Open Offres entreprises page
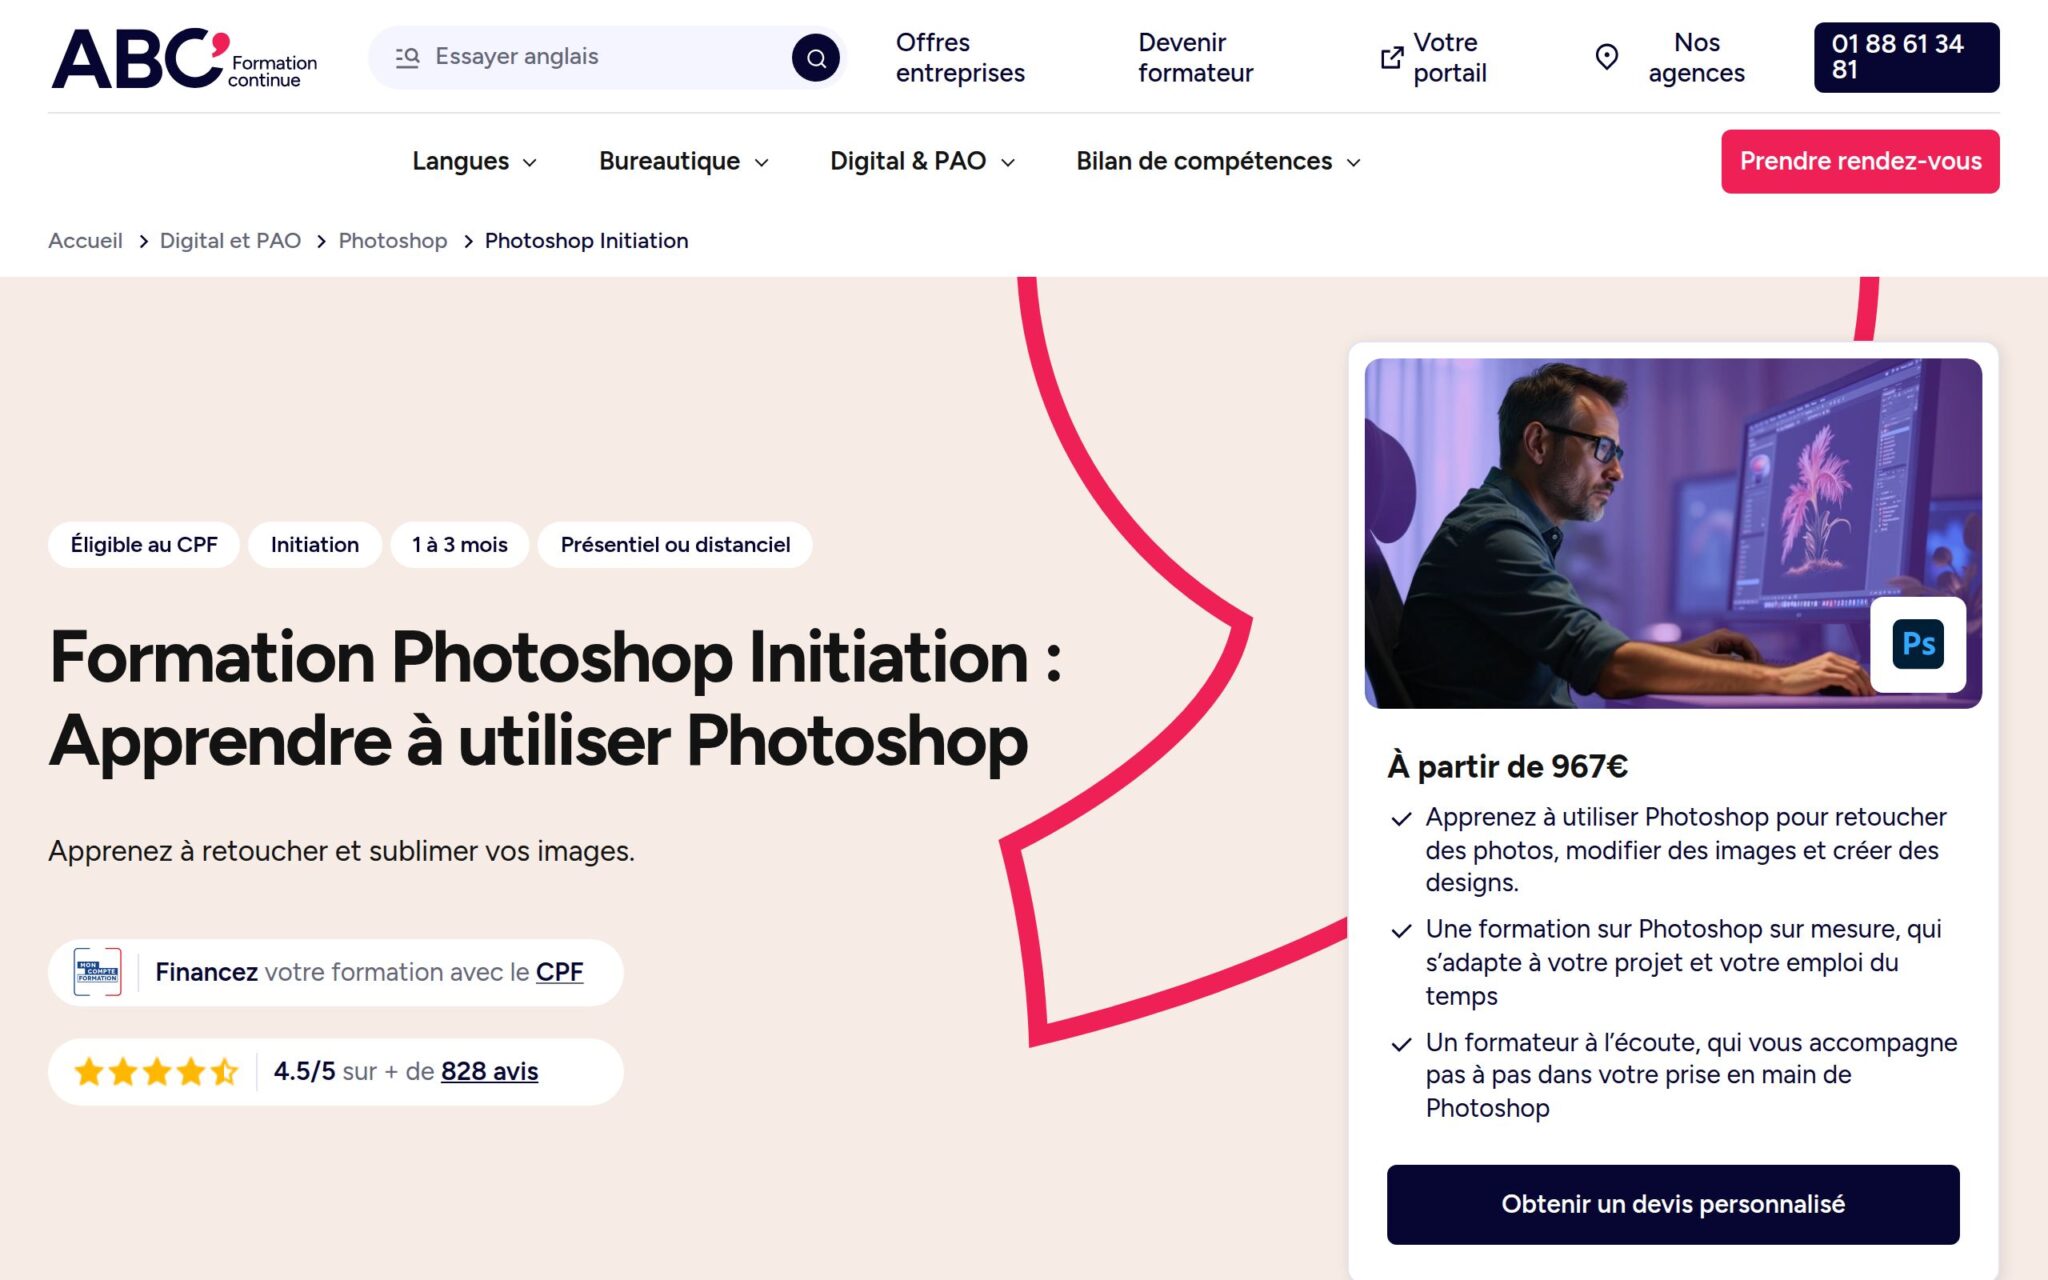The image size is (2048, 1280). (x=960, y=58)
